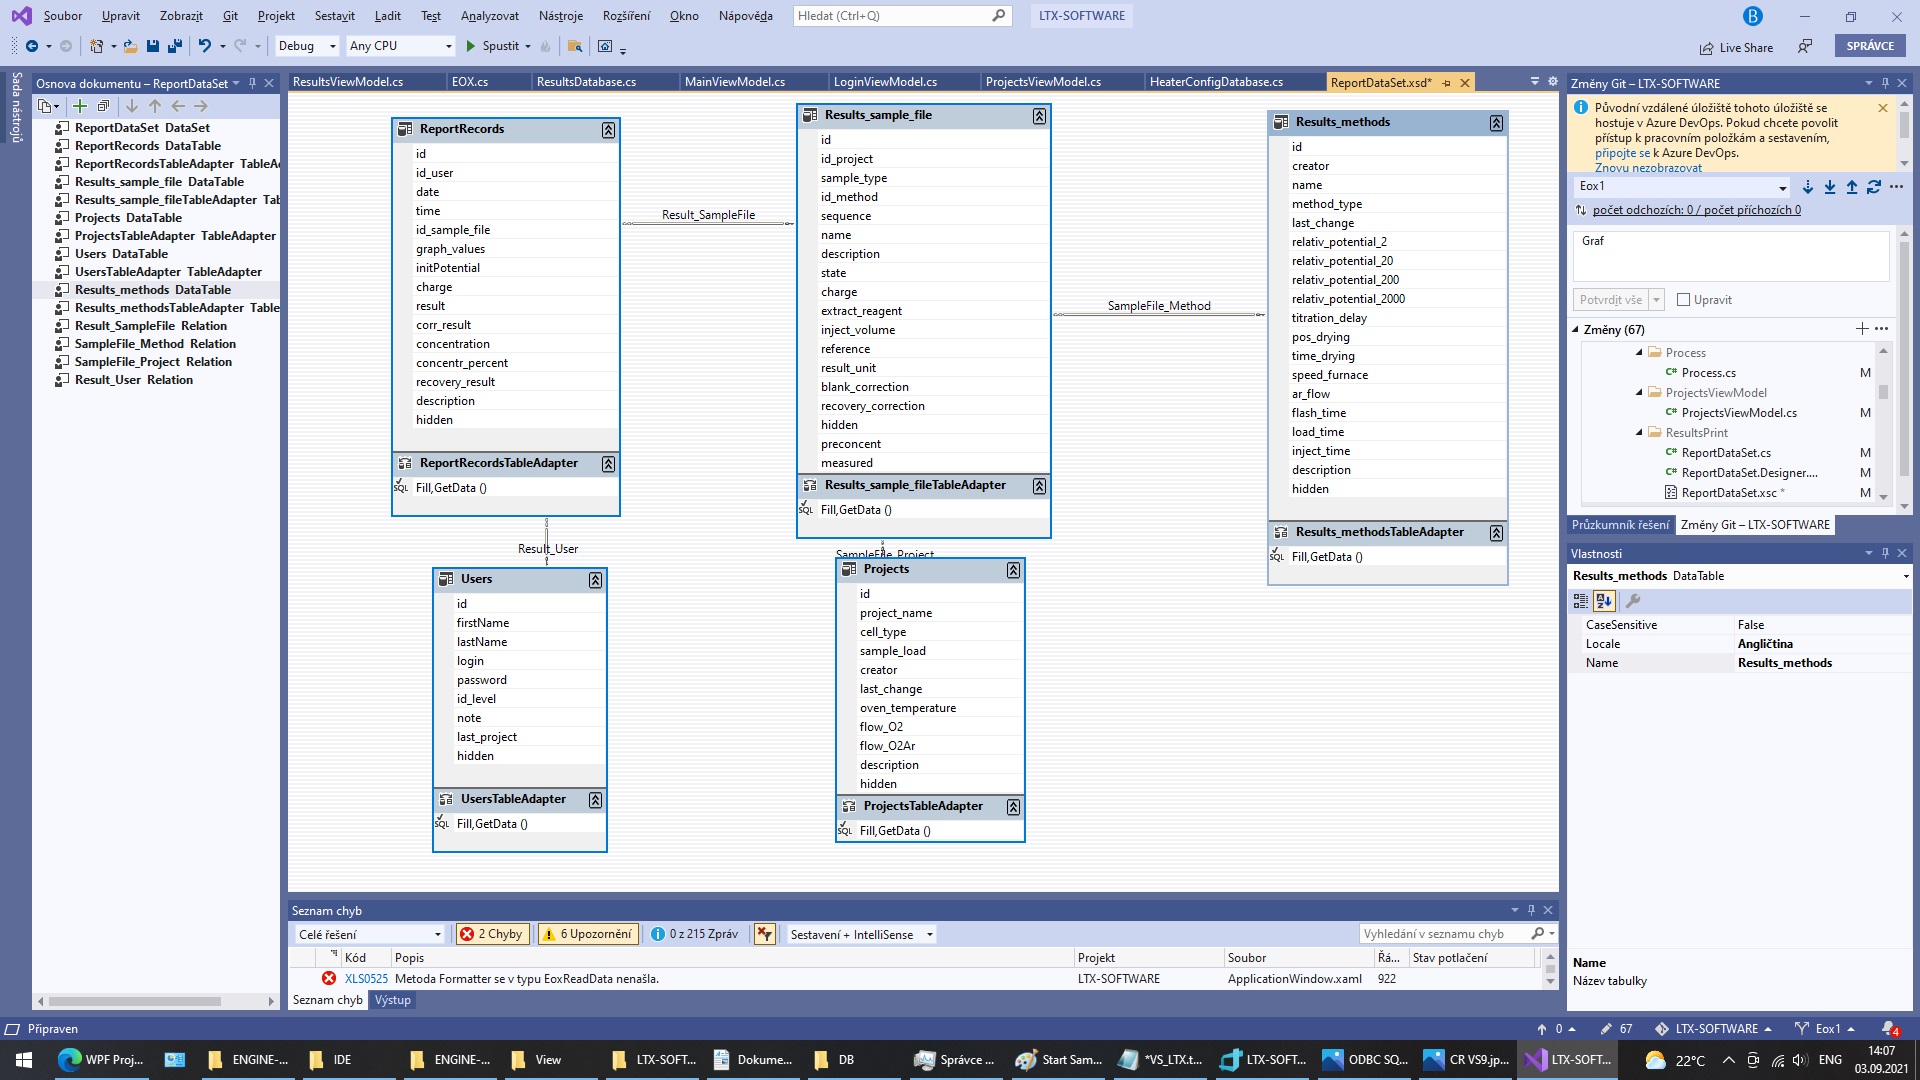Click the Hledat (Ctrl+Q) search box
Image resolution: width=1920 pixels, height=1080 pixels.
coord(902,16)
